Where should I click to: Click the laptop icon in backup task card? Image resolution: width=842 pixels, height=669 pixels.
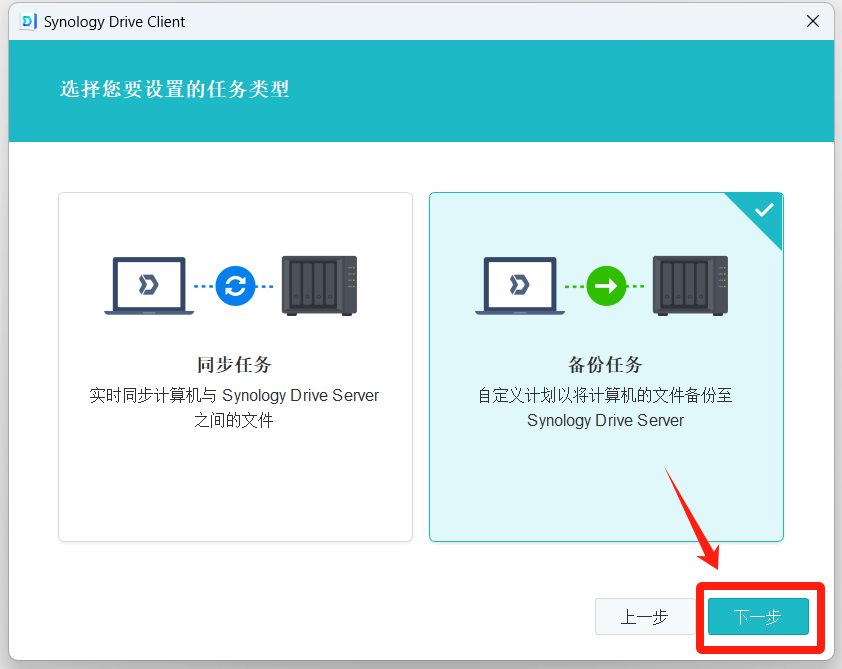[520, 286]
